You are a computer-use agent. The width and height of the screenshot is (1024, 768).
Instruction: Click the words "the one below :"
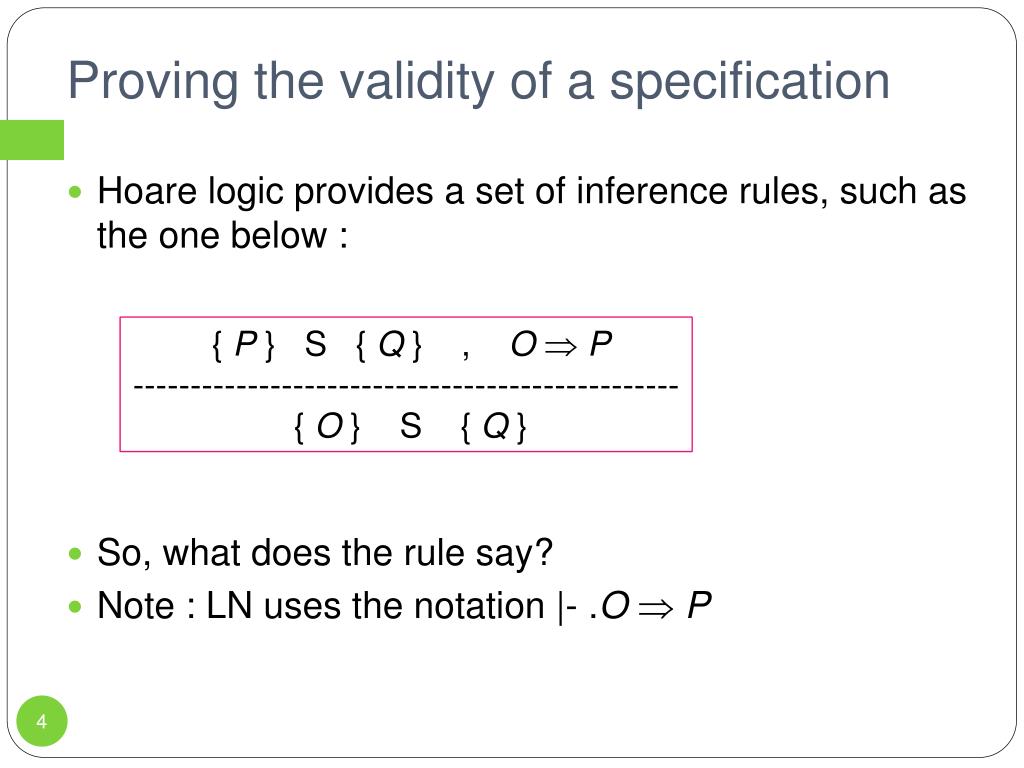coord(223,236)
